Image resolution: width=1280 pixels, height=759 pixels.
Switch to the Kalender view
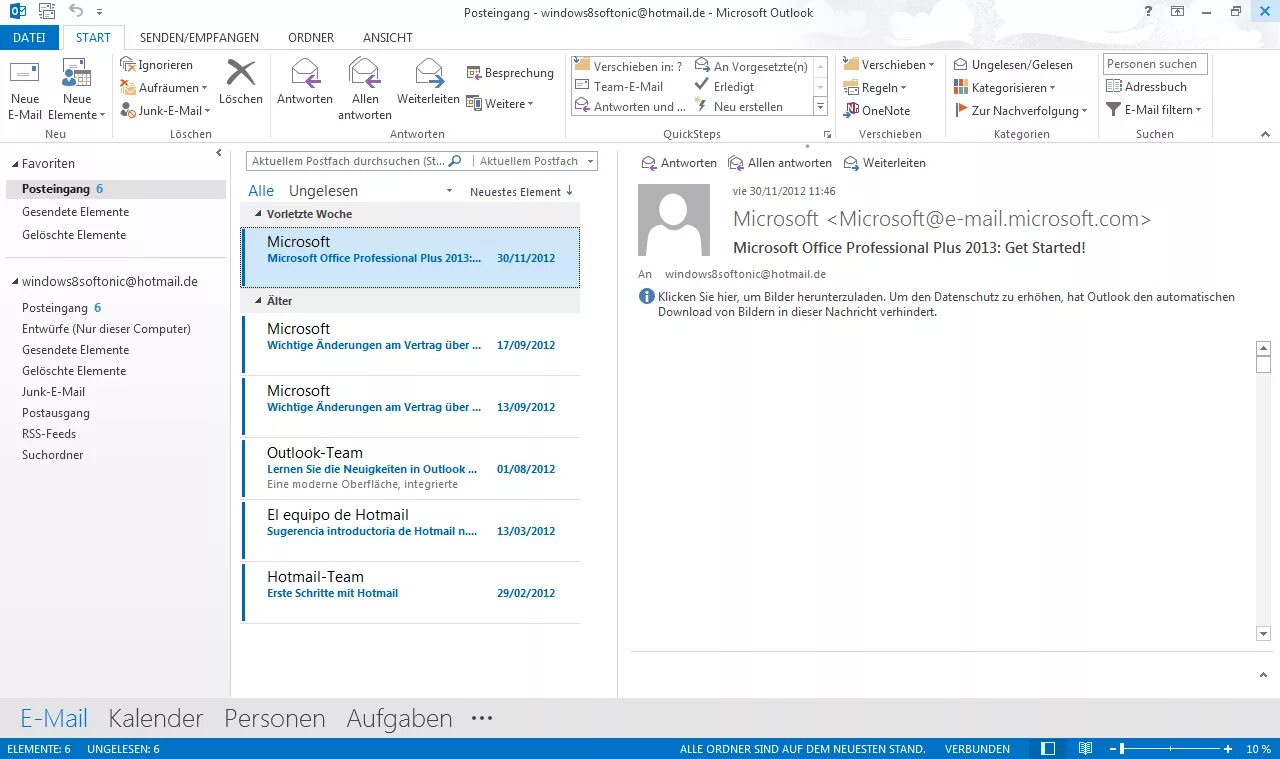(156, 718)
